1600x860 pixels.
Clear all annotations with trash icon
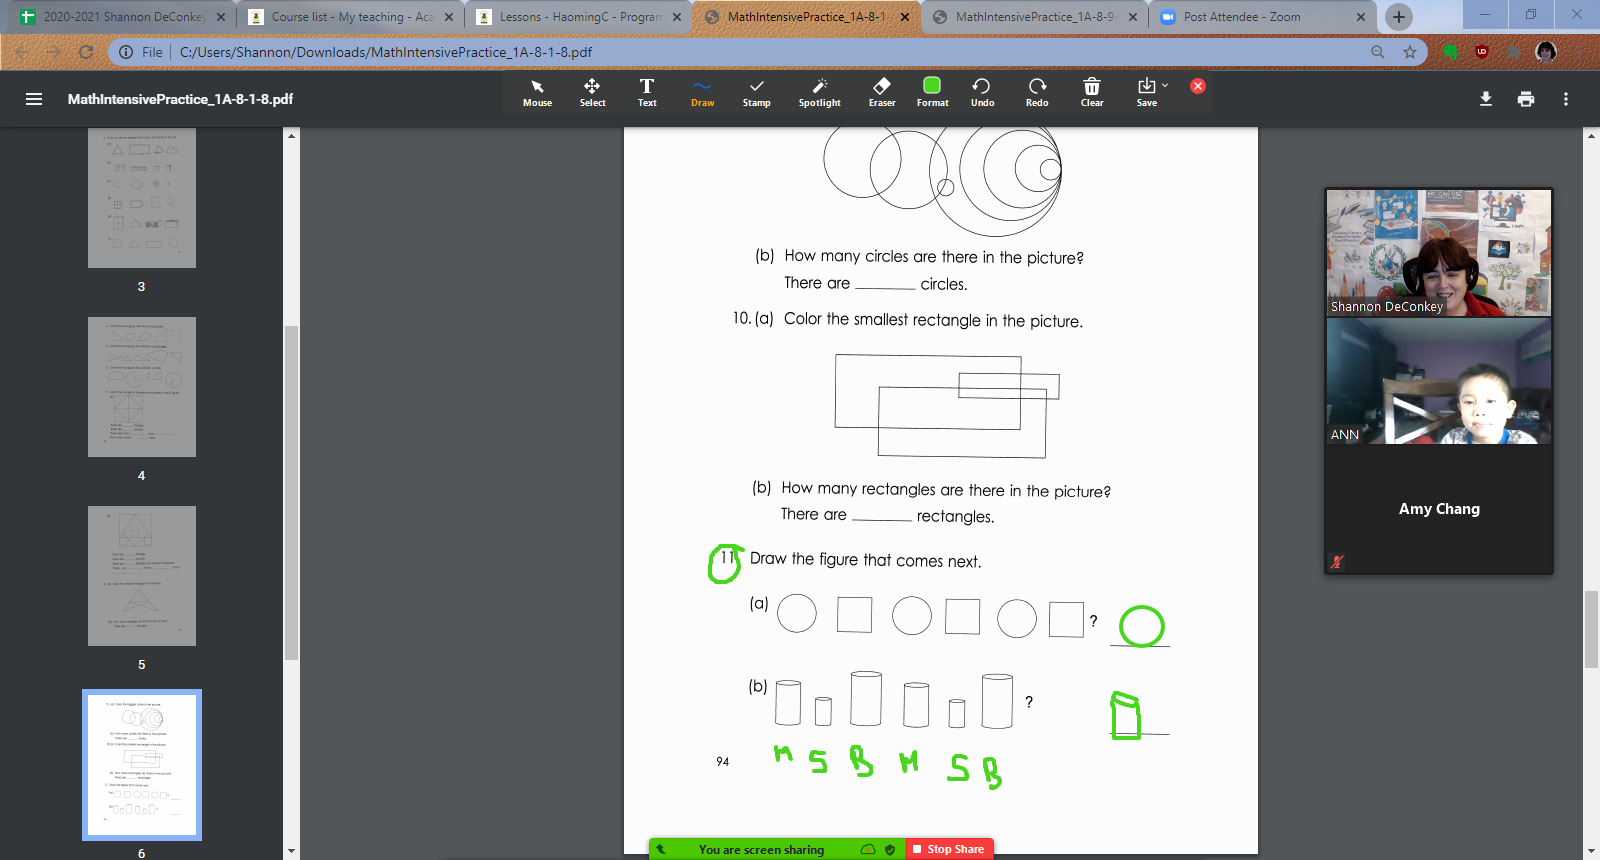pos(1092,93)
